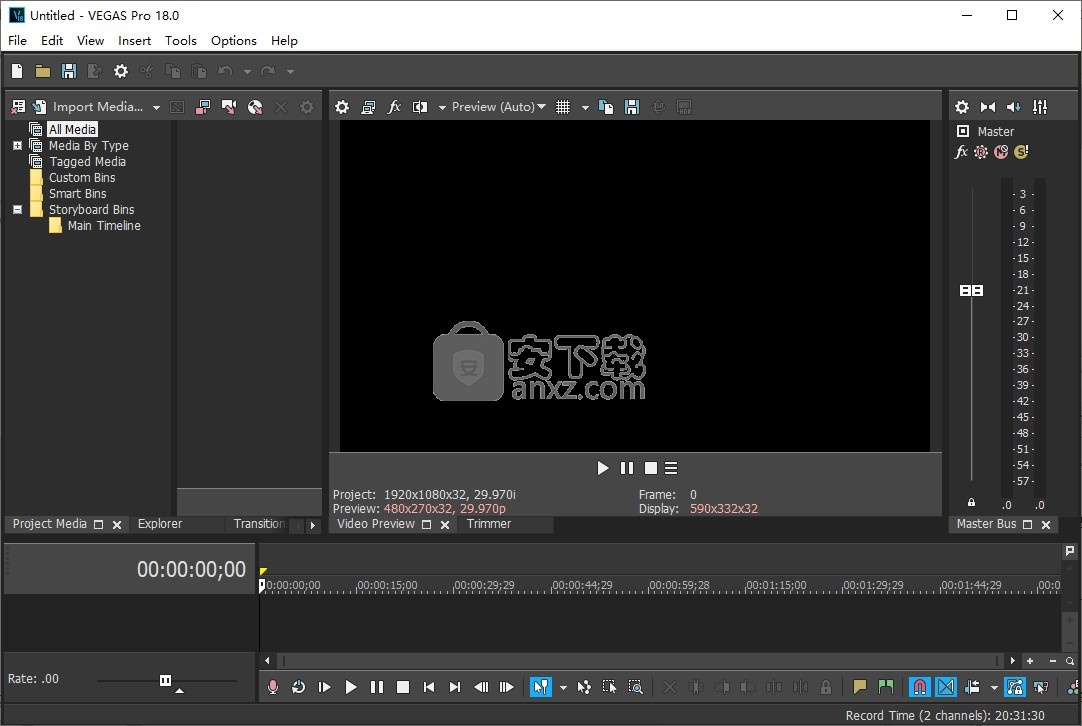The height and width of the screenshot is (726, 1082).
Task: Open the Master bus FX chain
Action: coord(961,152)
